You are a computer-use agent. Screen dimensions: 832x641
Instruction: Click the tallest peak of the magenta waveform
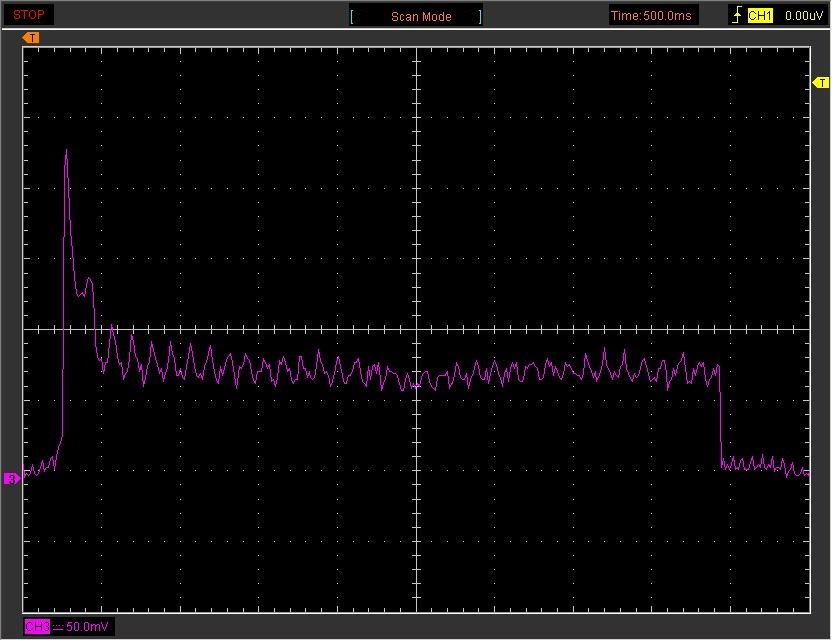pyautogui.click(x=67, y=152)
